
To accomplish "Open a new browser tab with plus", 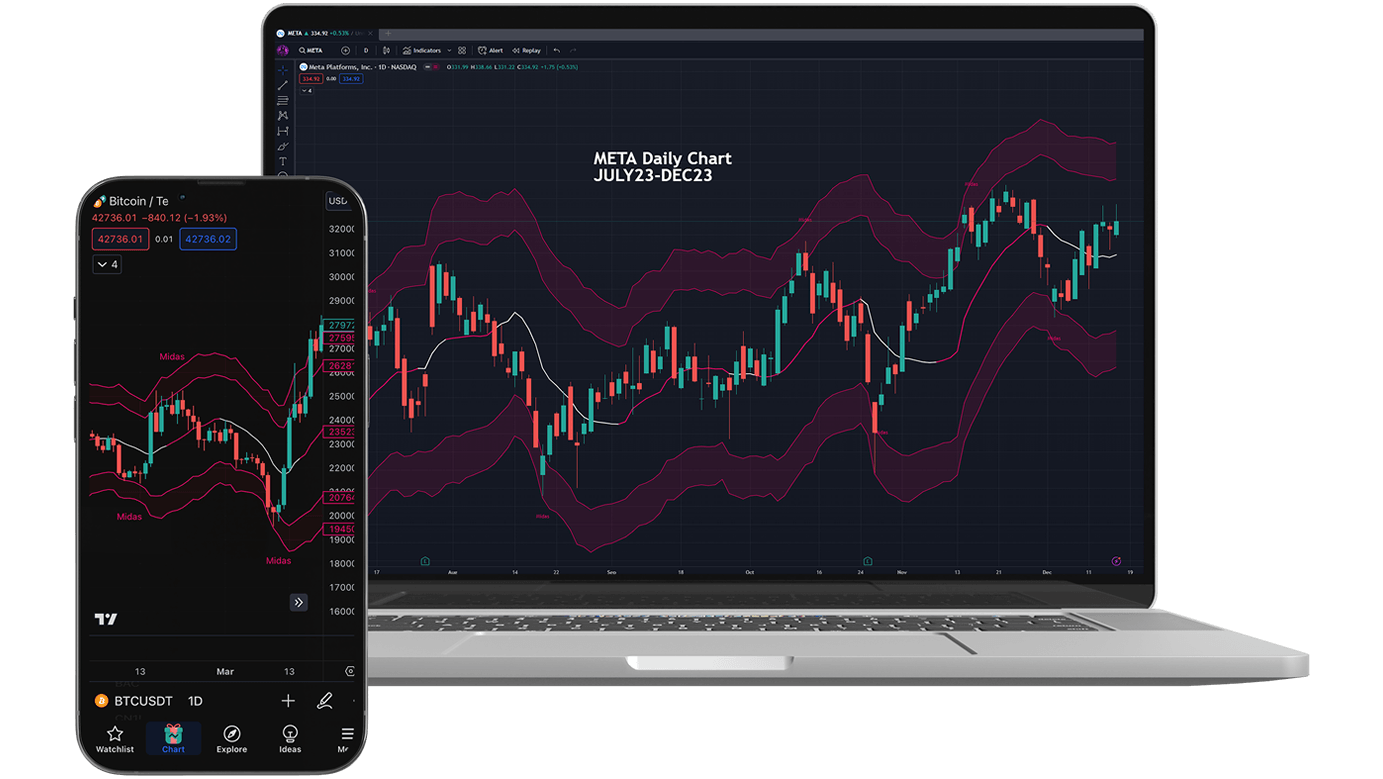I will [388, 33].
